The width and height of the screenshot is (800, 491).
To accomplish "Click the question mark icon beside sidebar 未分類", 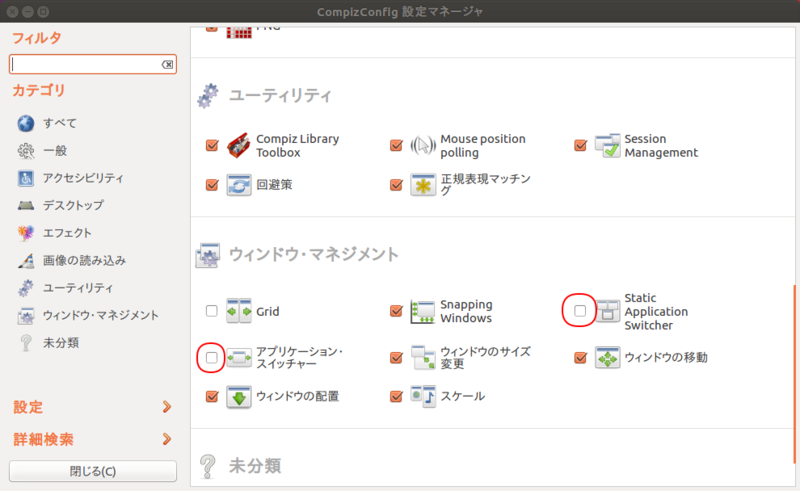I will [x=26, y=343].
